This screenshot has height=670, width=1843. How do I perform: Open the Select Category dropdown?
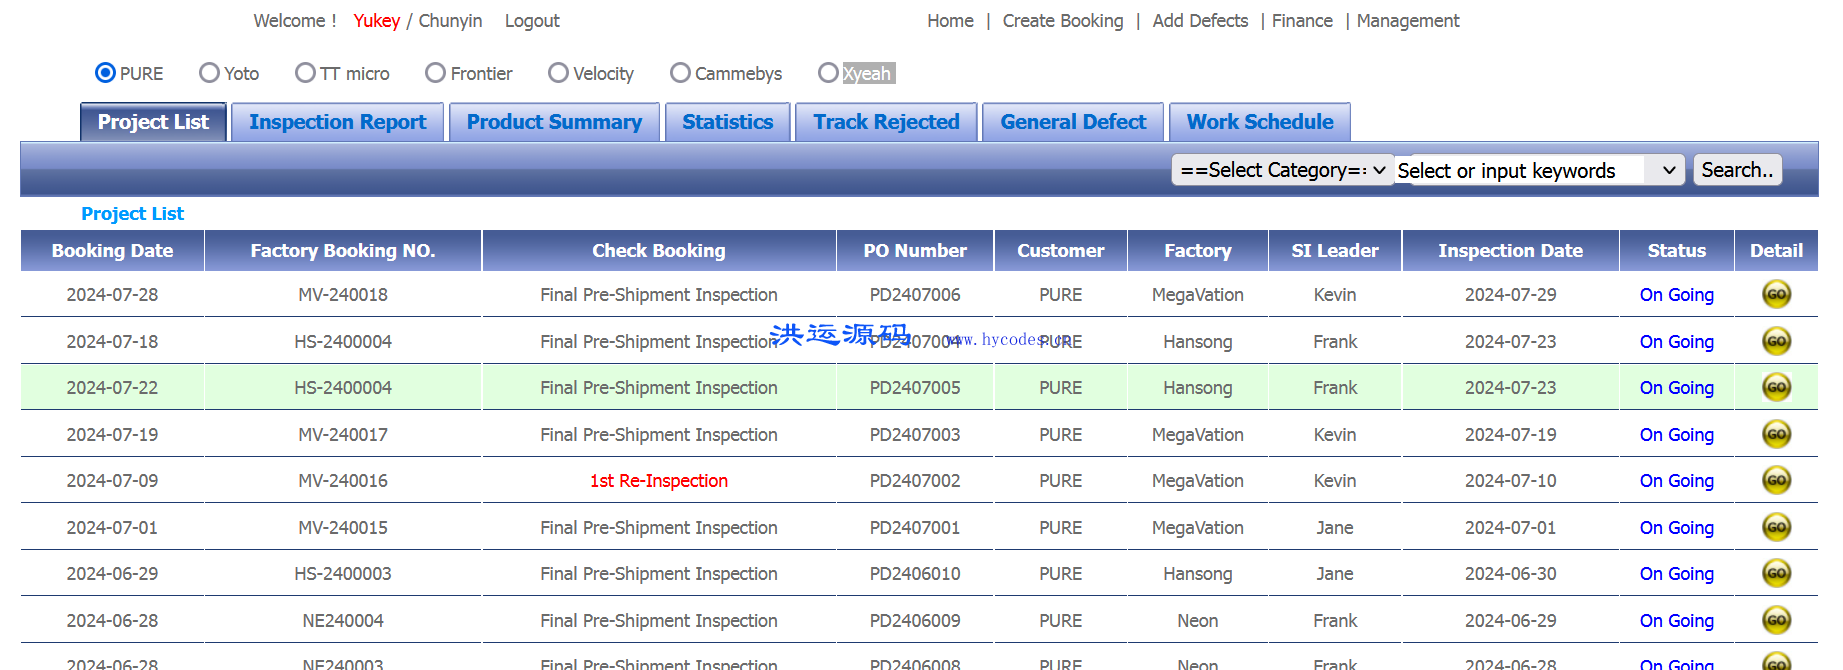1281,170
